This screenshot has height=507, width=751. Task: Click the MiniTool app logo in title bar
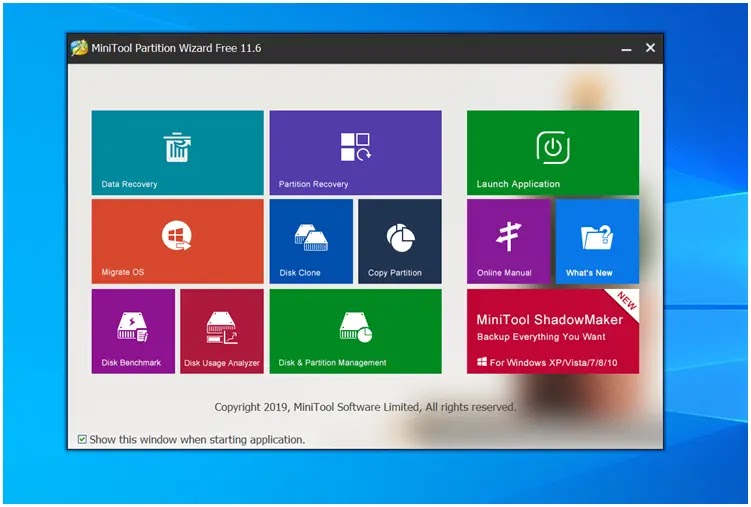(80, 48)
